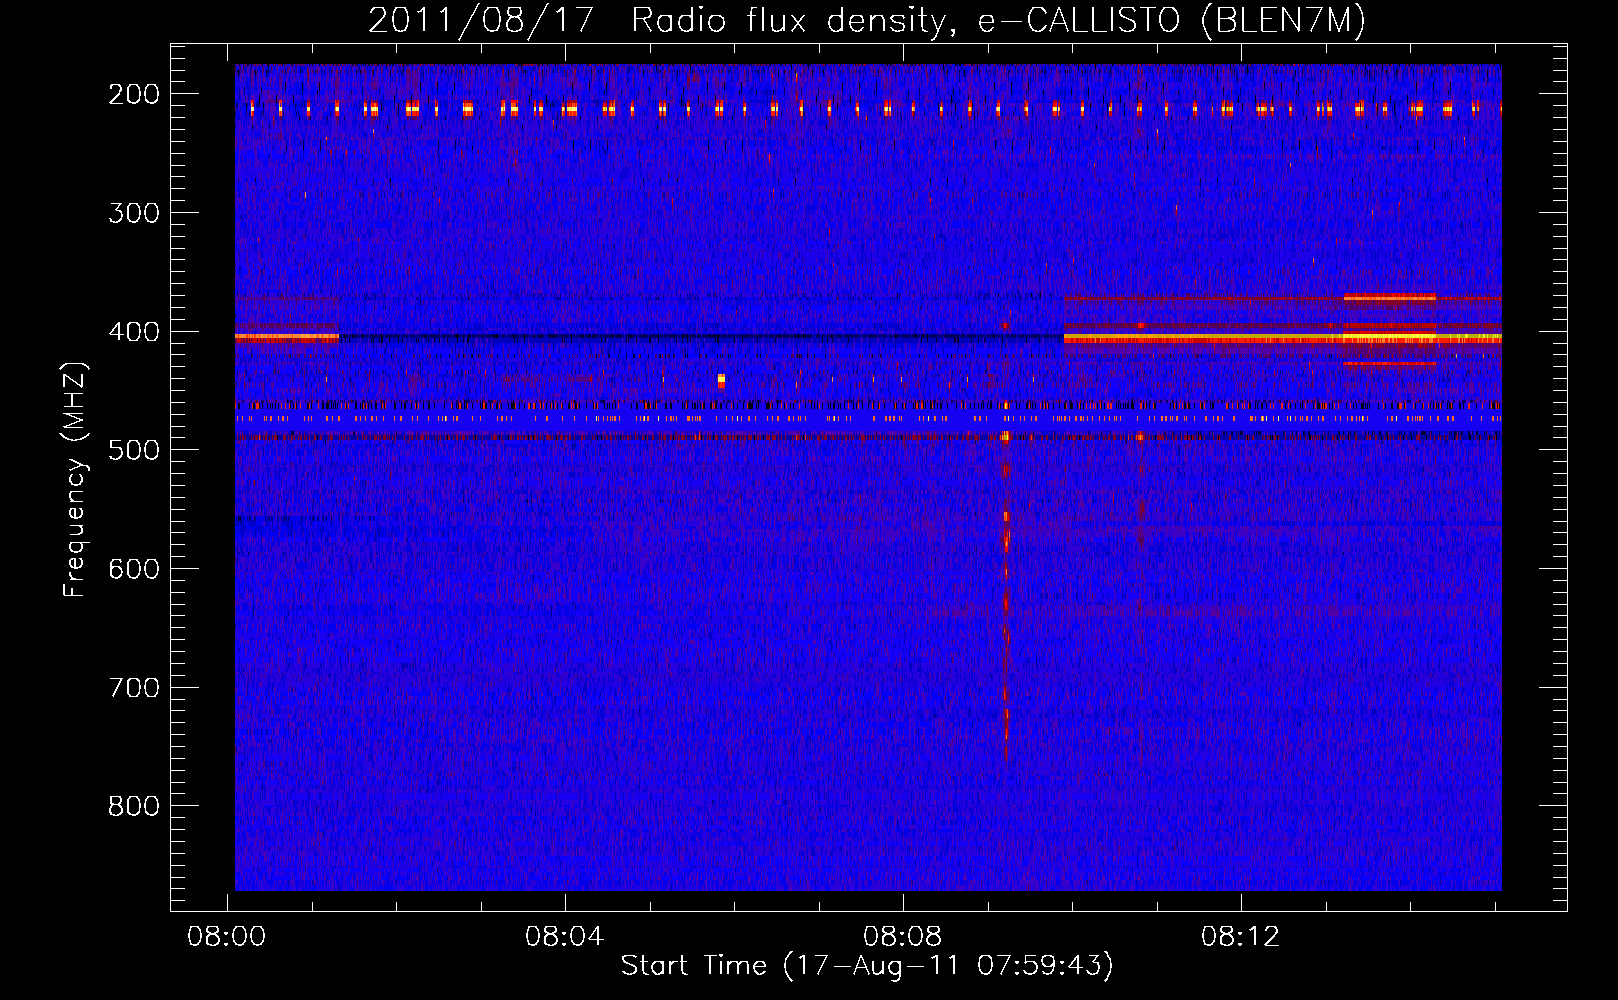Click the Frequency (MHZ) axis label

point(75,480)
